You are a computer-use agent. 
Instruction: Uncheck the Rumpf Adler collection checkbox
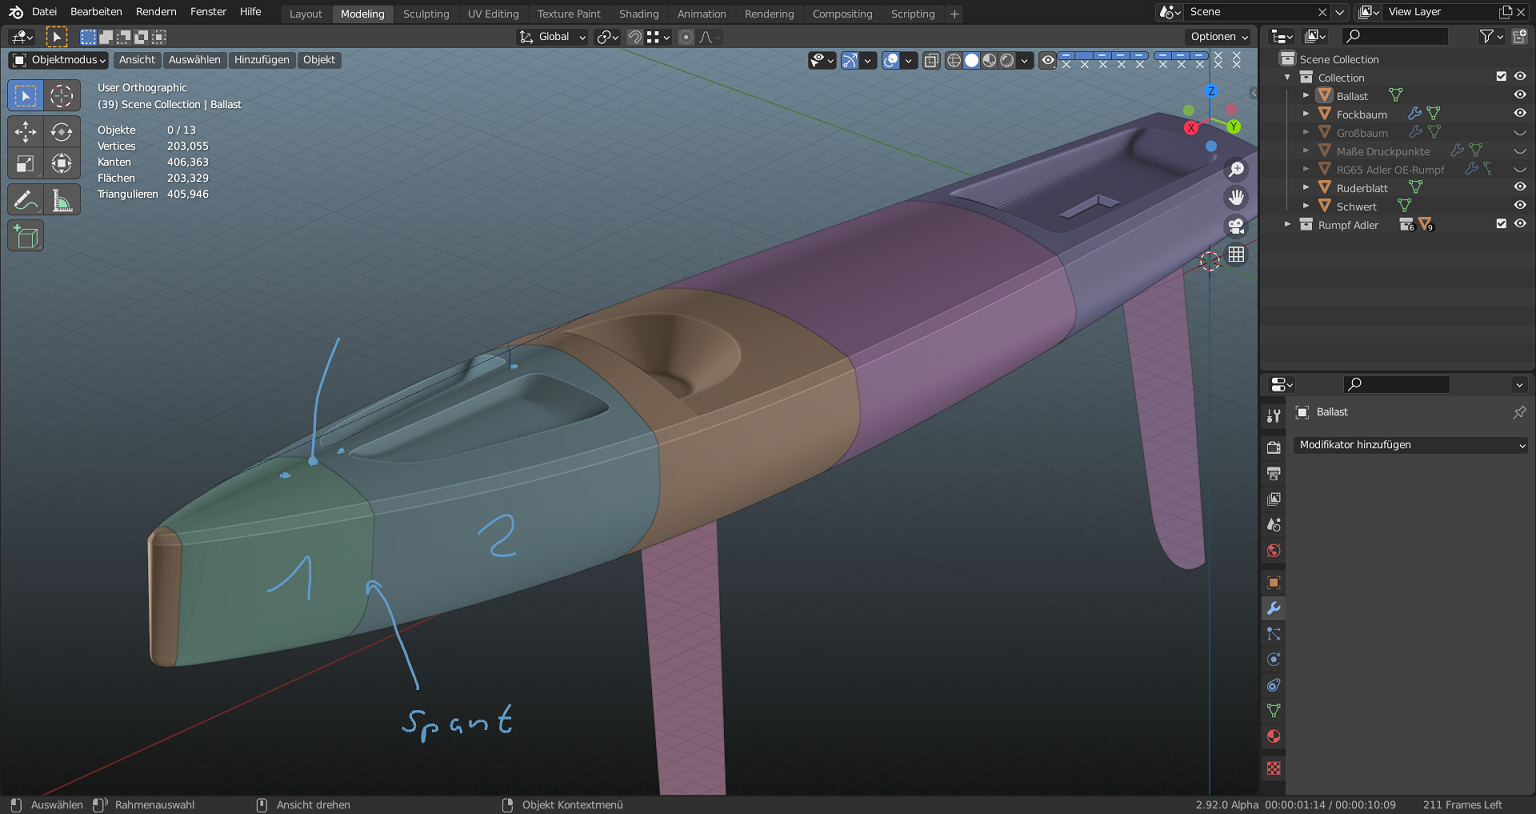[x=1501, y=224]
